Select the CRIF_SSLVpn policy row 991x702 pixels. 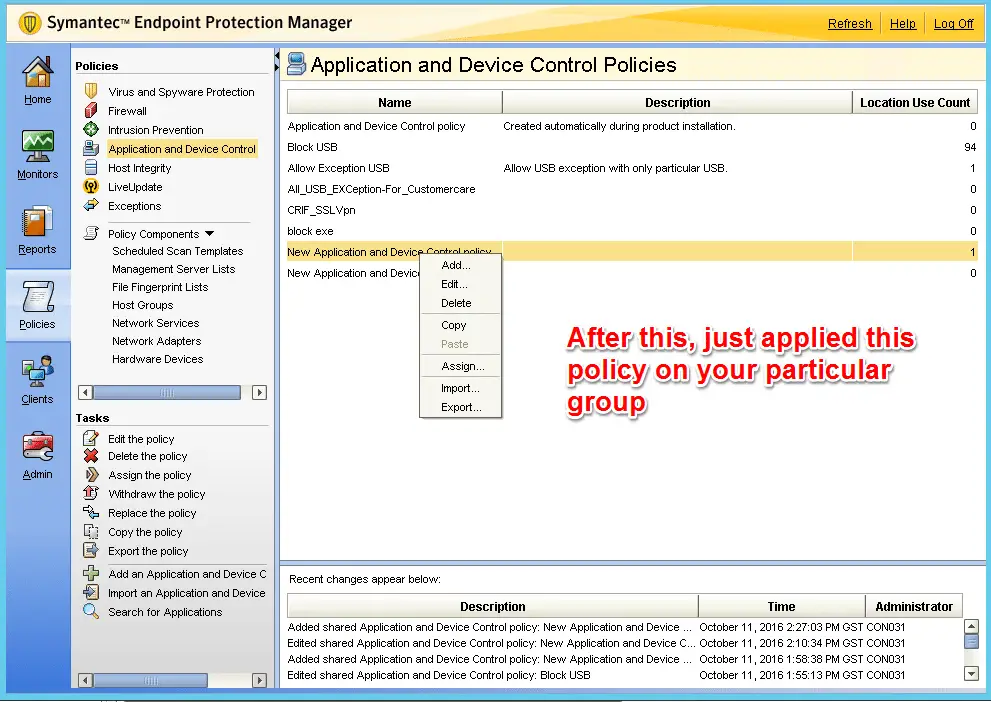(x=632, y=210)
